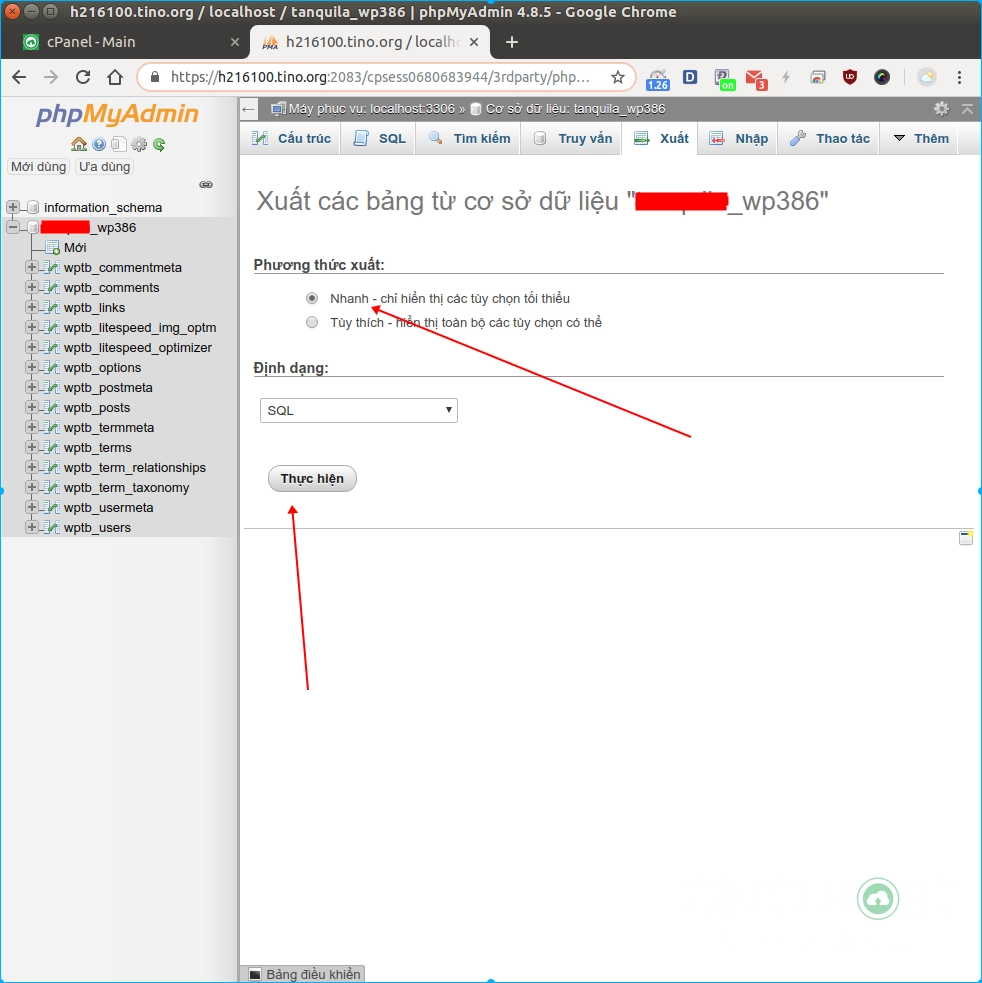Click the green reload navigation icon
982x983 pixels.
(159, 144)
